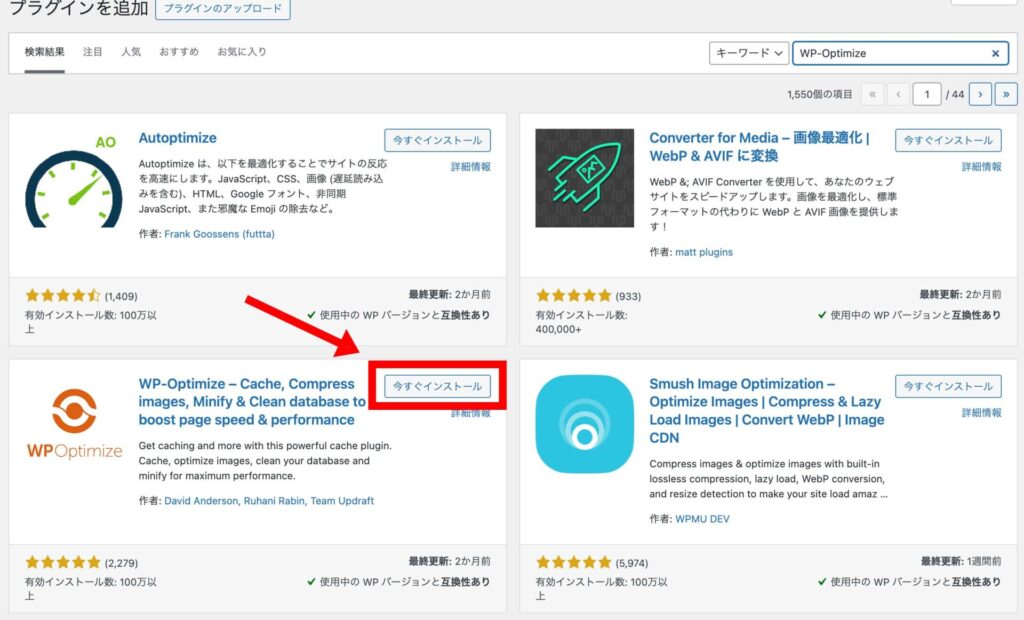Open the おすすめ tab

point(179,52)
